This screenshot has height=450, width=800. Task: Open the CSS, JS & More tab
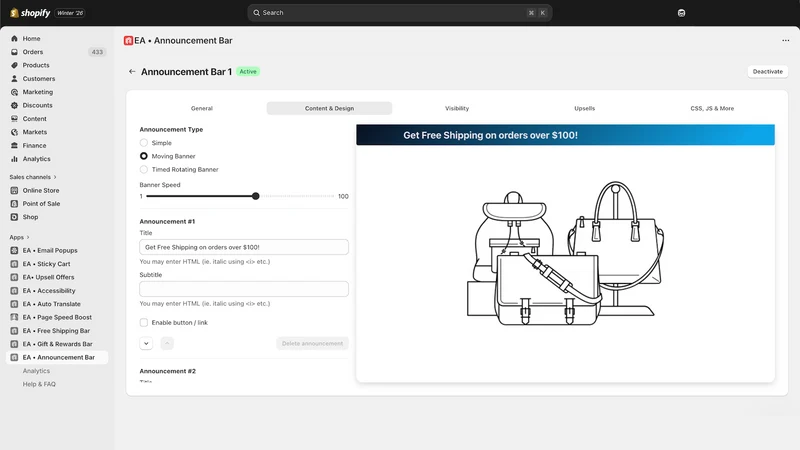point(712,108)
